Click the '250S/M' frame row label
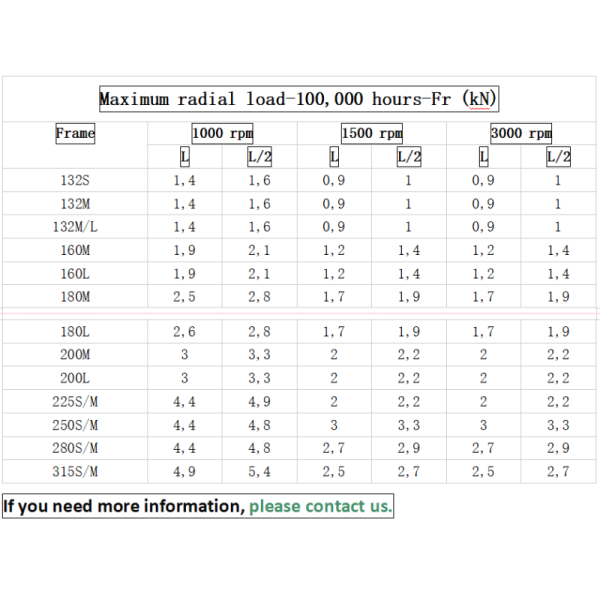600x600 pixels. coord(75,425)
